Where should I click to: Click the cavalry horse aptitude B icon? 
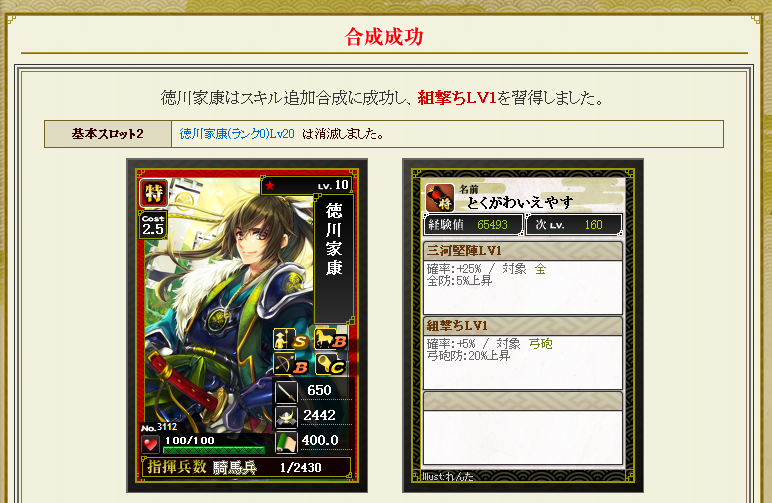(330, 340)
